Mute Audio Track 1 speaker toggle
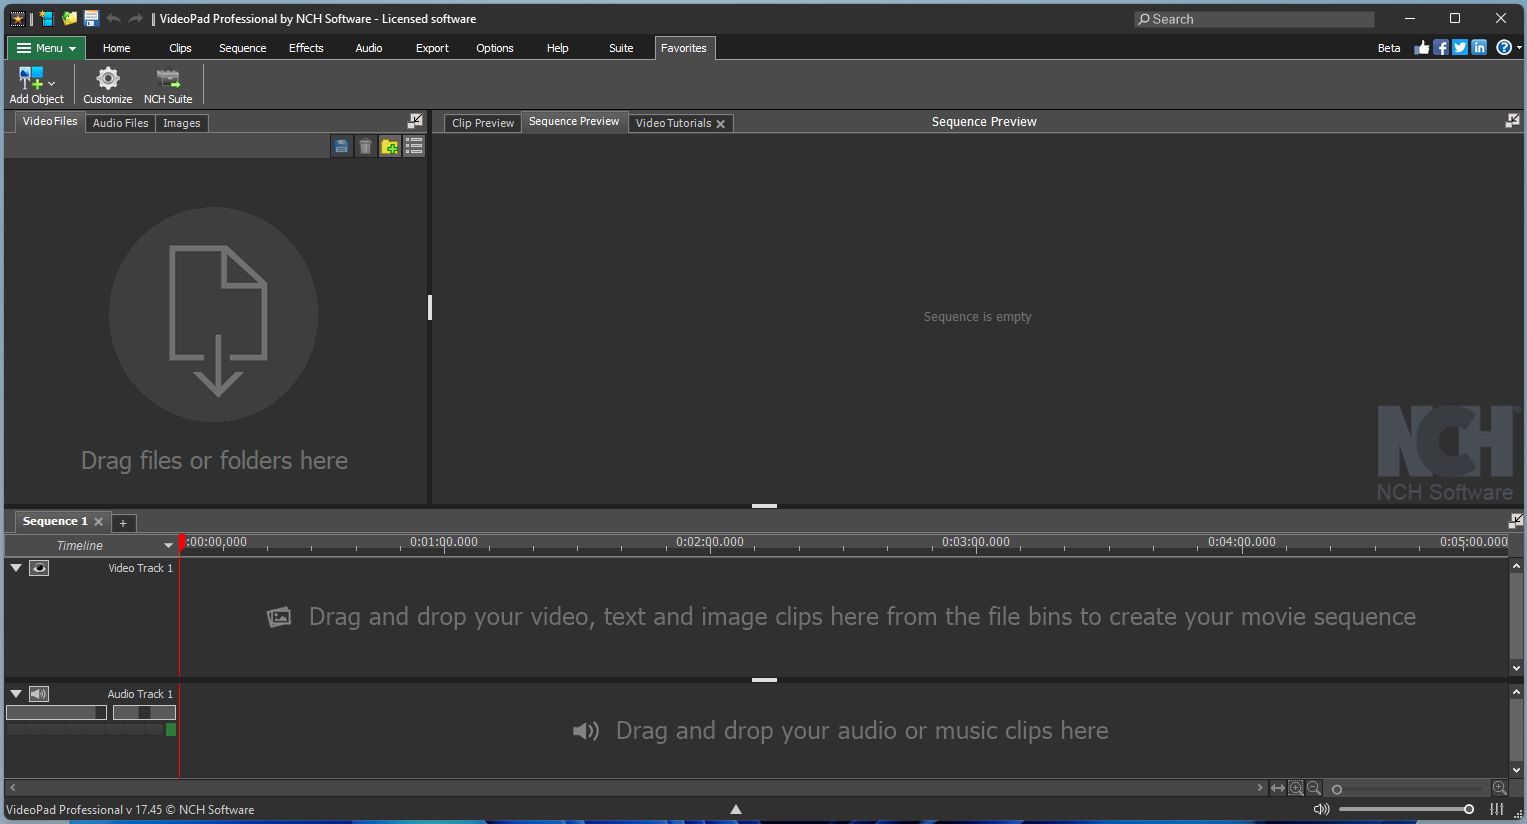This screenshot has width=1527, height=824. click(39, 694)
